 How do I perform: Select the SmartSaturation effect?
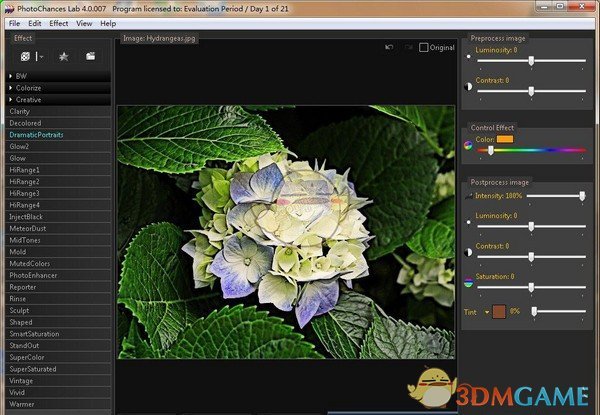click(x=59, y=334)
